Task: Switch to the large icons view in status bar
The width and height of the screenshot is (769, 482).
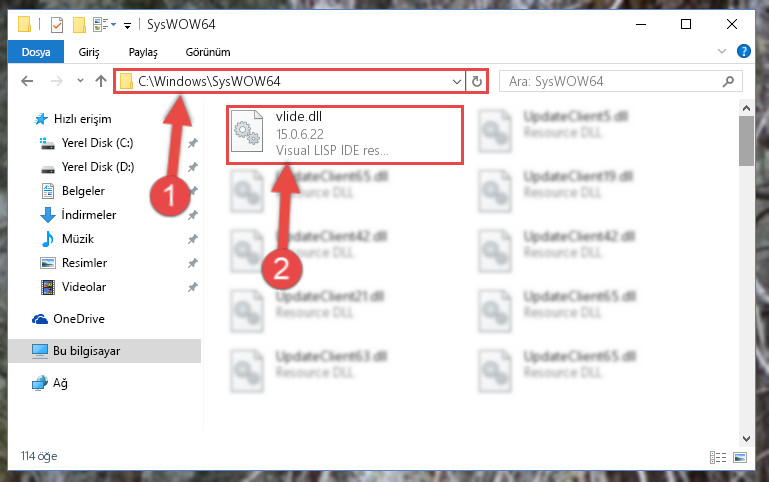Action: pos(740,457)
